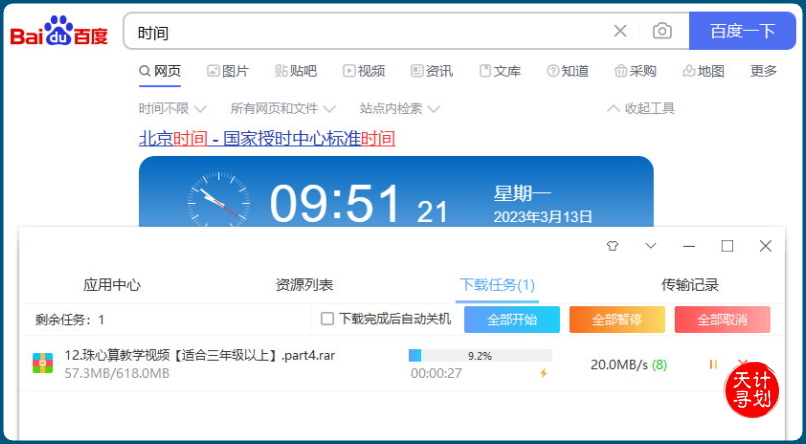806x444 pixels.
Task: Click the 全部取消 button
Action: (722, 320)
